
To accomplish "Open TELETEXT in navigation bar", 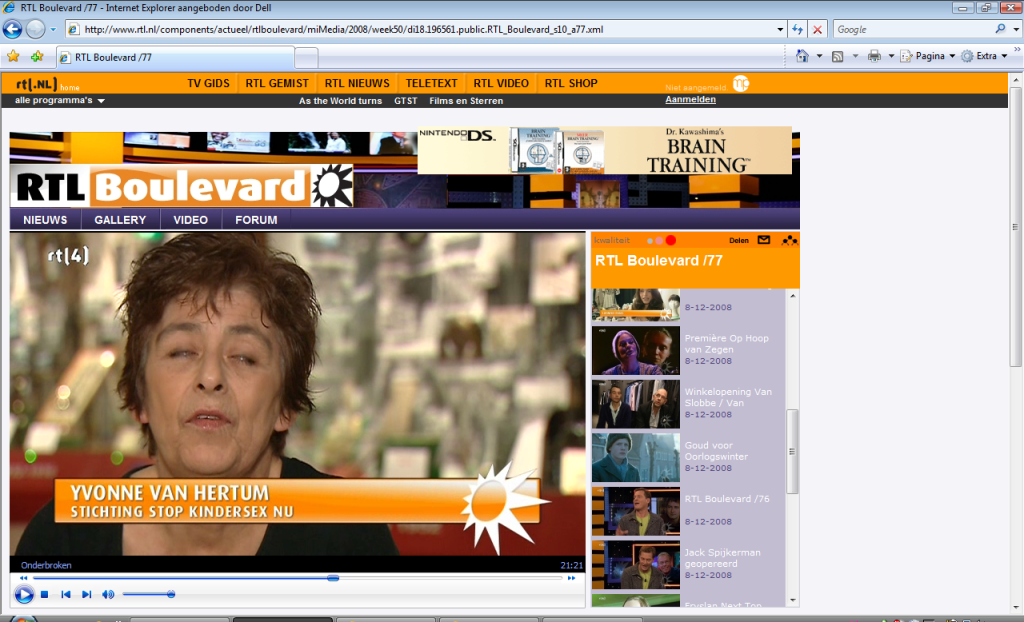I will (431, 83).
